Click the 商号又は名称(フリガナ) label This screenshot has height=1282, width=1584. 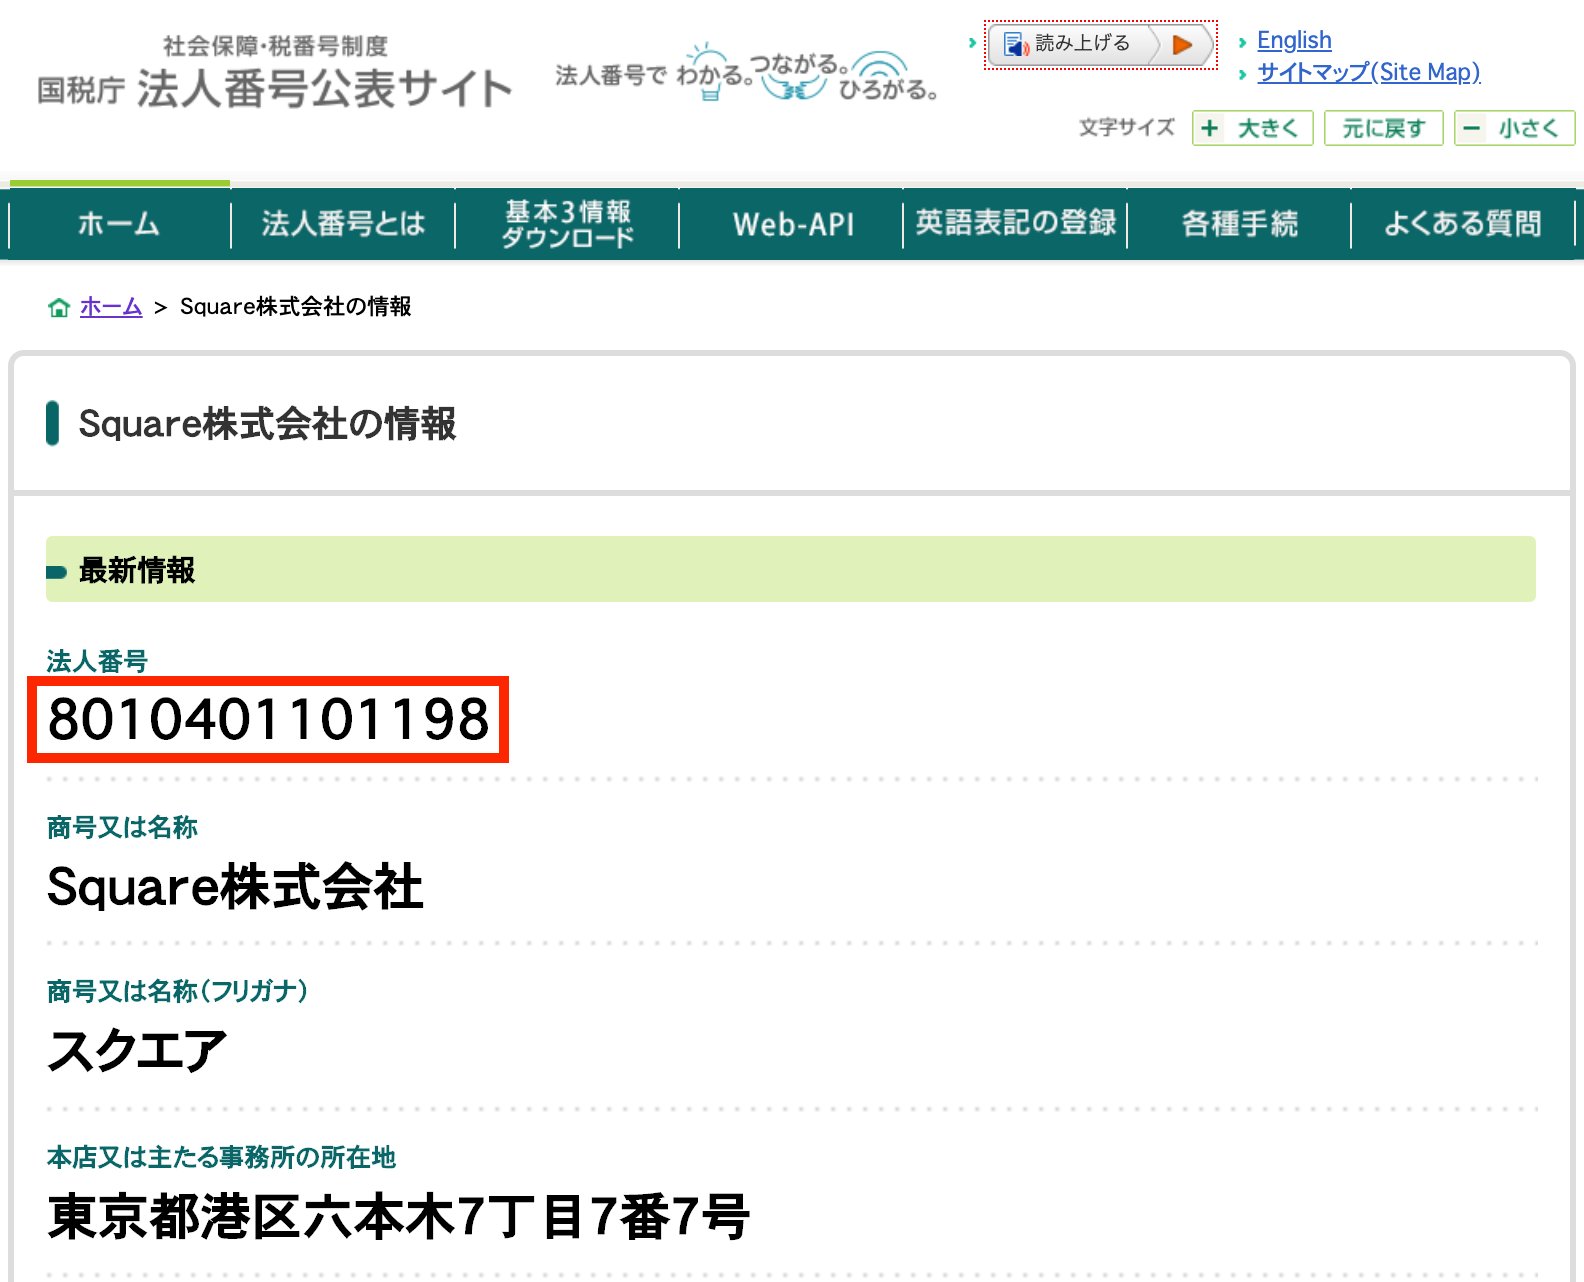(177, 991)
